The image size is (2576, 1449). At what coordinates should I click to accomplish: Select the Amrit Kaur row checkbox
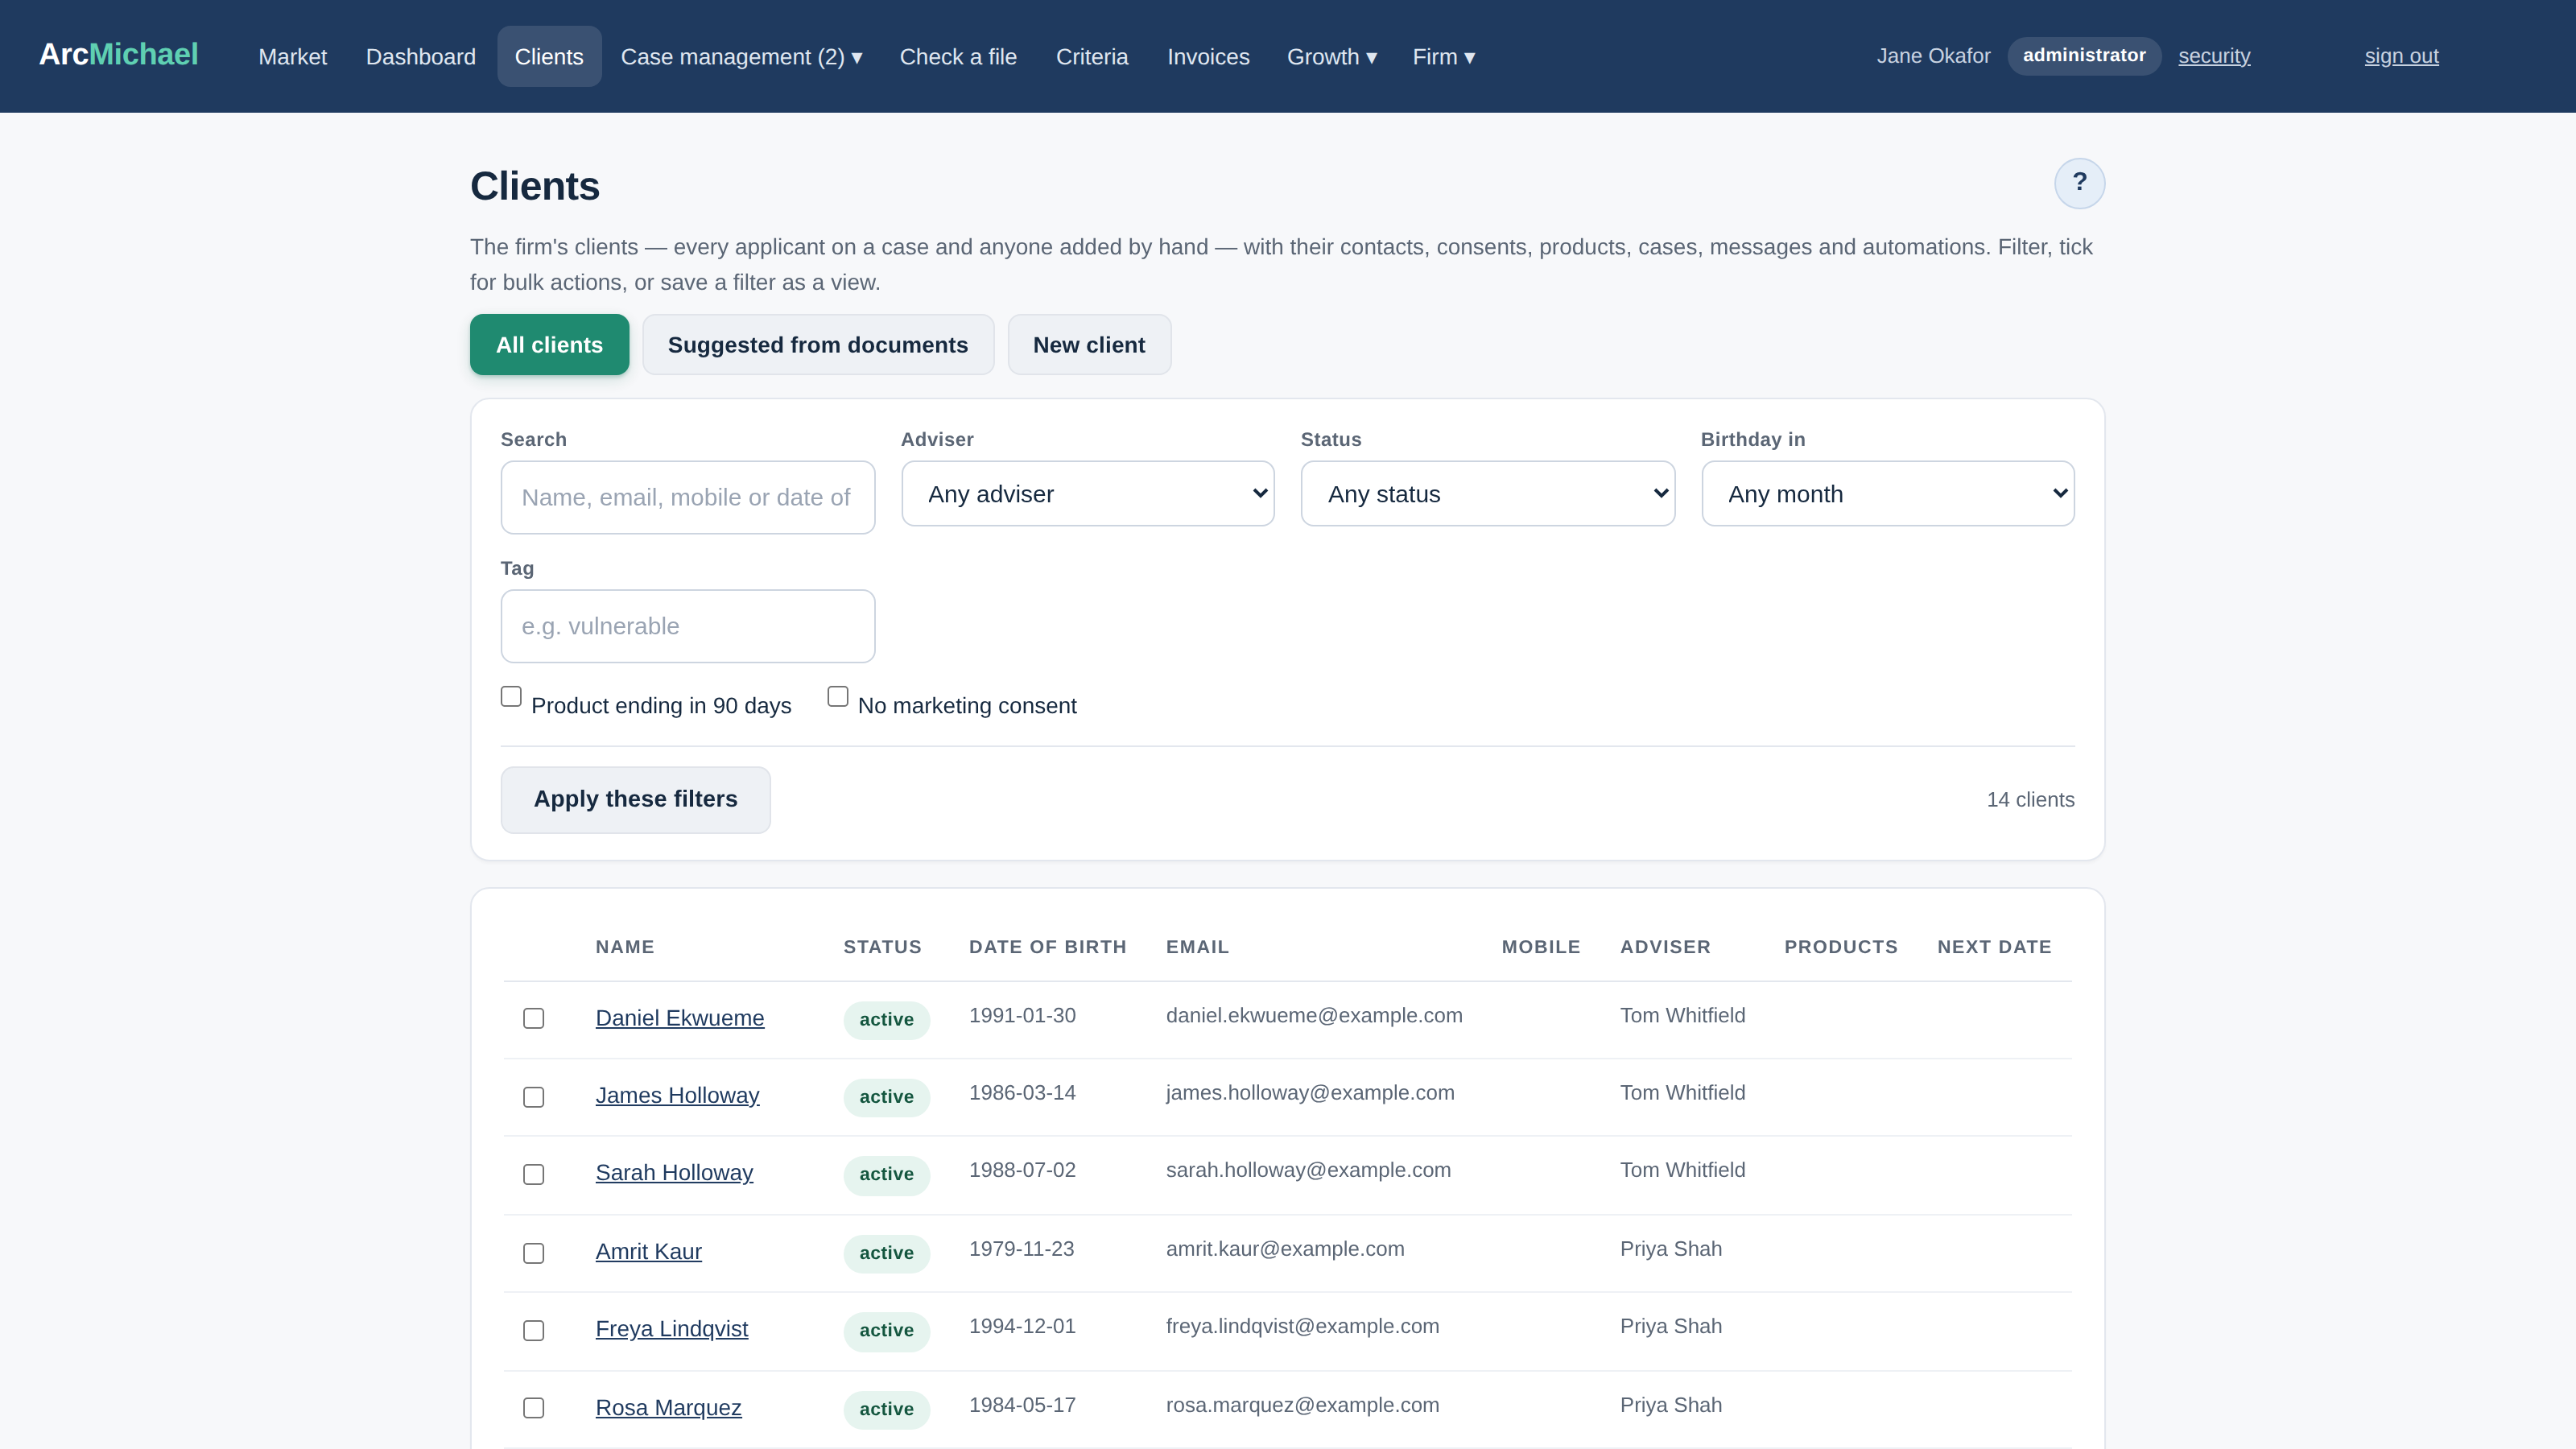(534, 1253)
